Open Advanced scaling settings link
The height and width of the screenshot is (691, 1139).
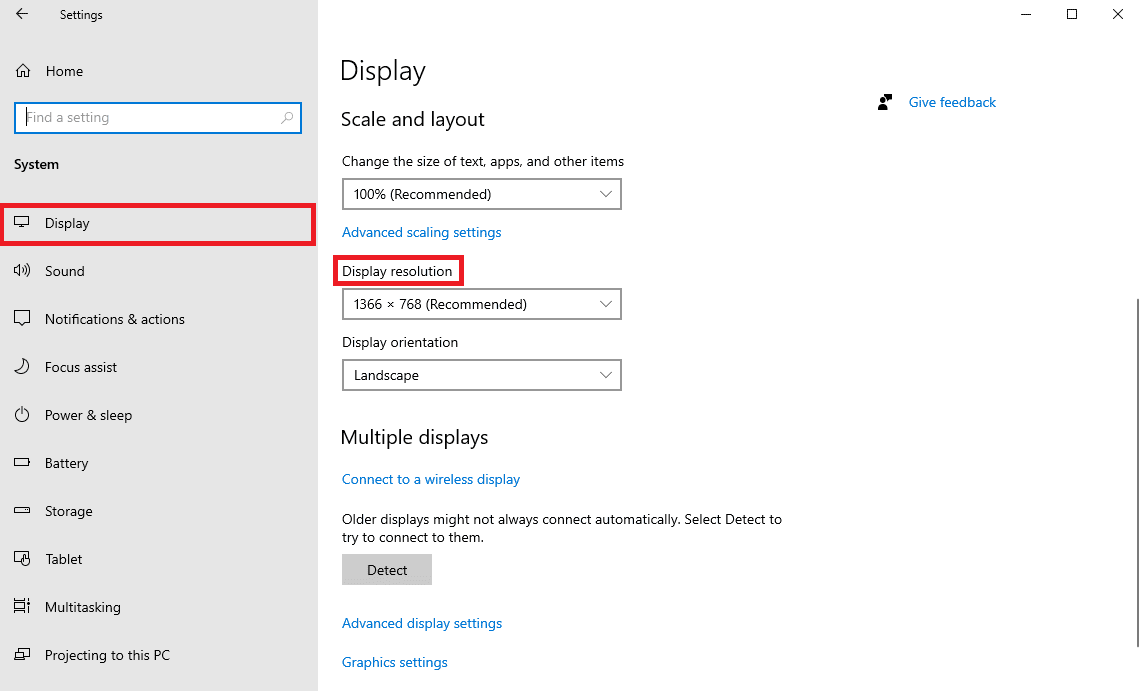421,233
